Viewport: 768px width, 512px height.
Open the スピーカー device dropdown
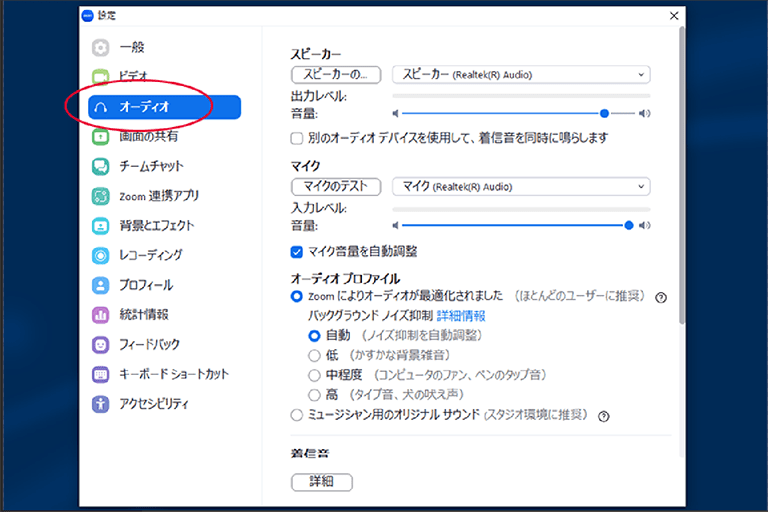[521, 75]
